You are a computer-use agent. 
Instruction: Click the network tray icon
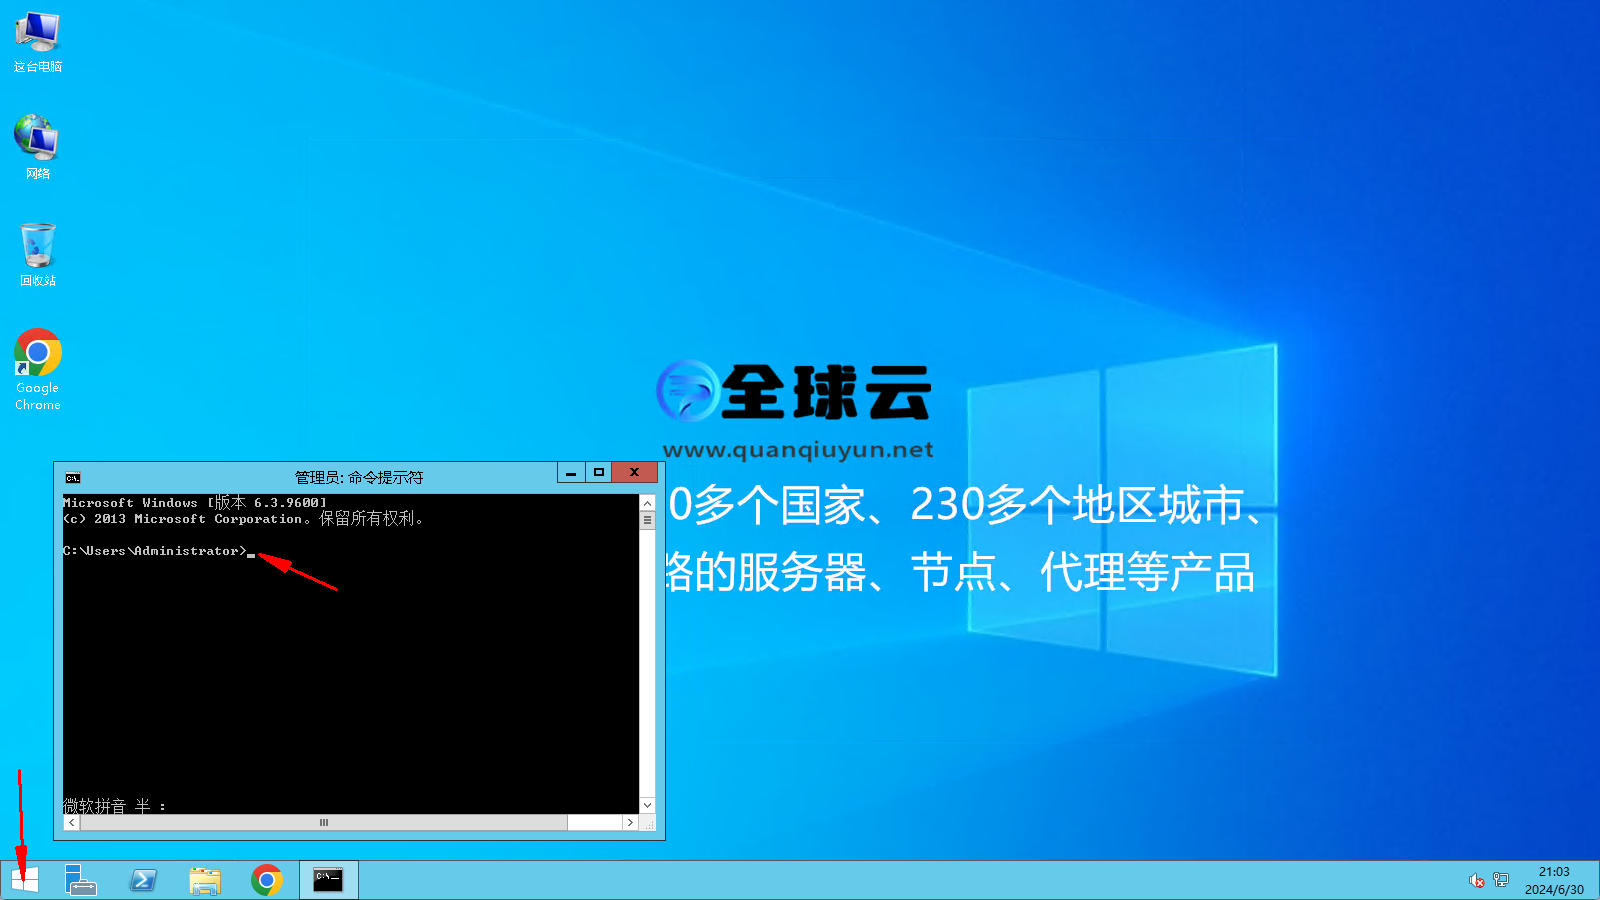coord(1501,880)
